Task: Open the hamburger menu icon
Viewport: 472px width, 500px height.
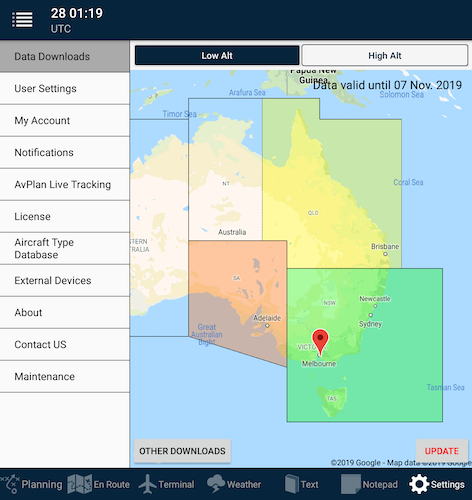Action: (22, 20)
